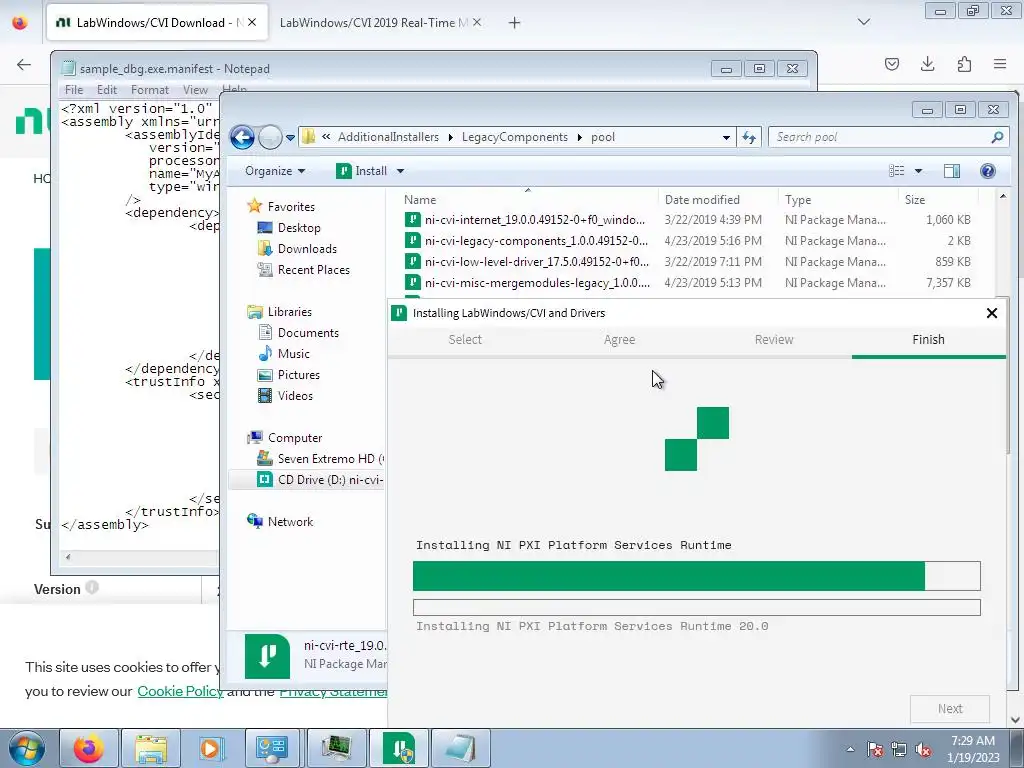The height and width of the screenshot is (768, 1024).
Task: Open Firefox extensions puzzle icon
Action: 964,64
